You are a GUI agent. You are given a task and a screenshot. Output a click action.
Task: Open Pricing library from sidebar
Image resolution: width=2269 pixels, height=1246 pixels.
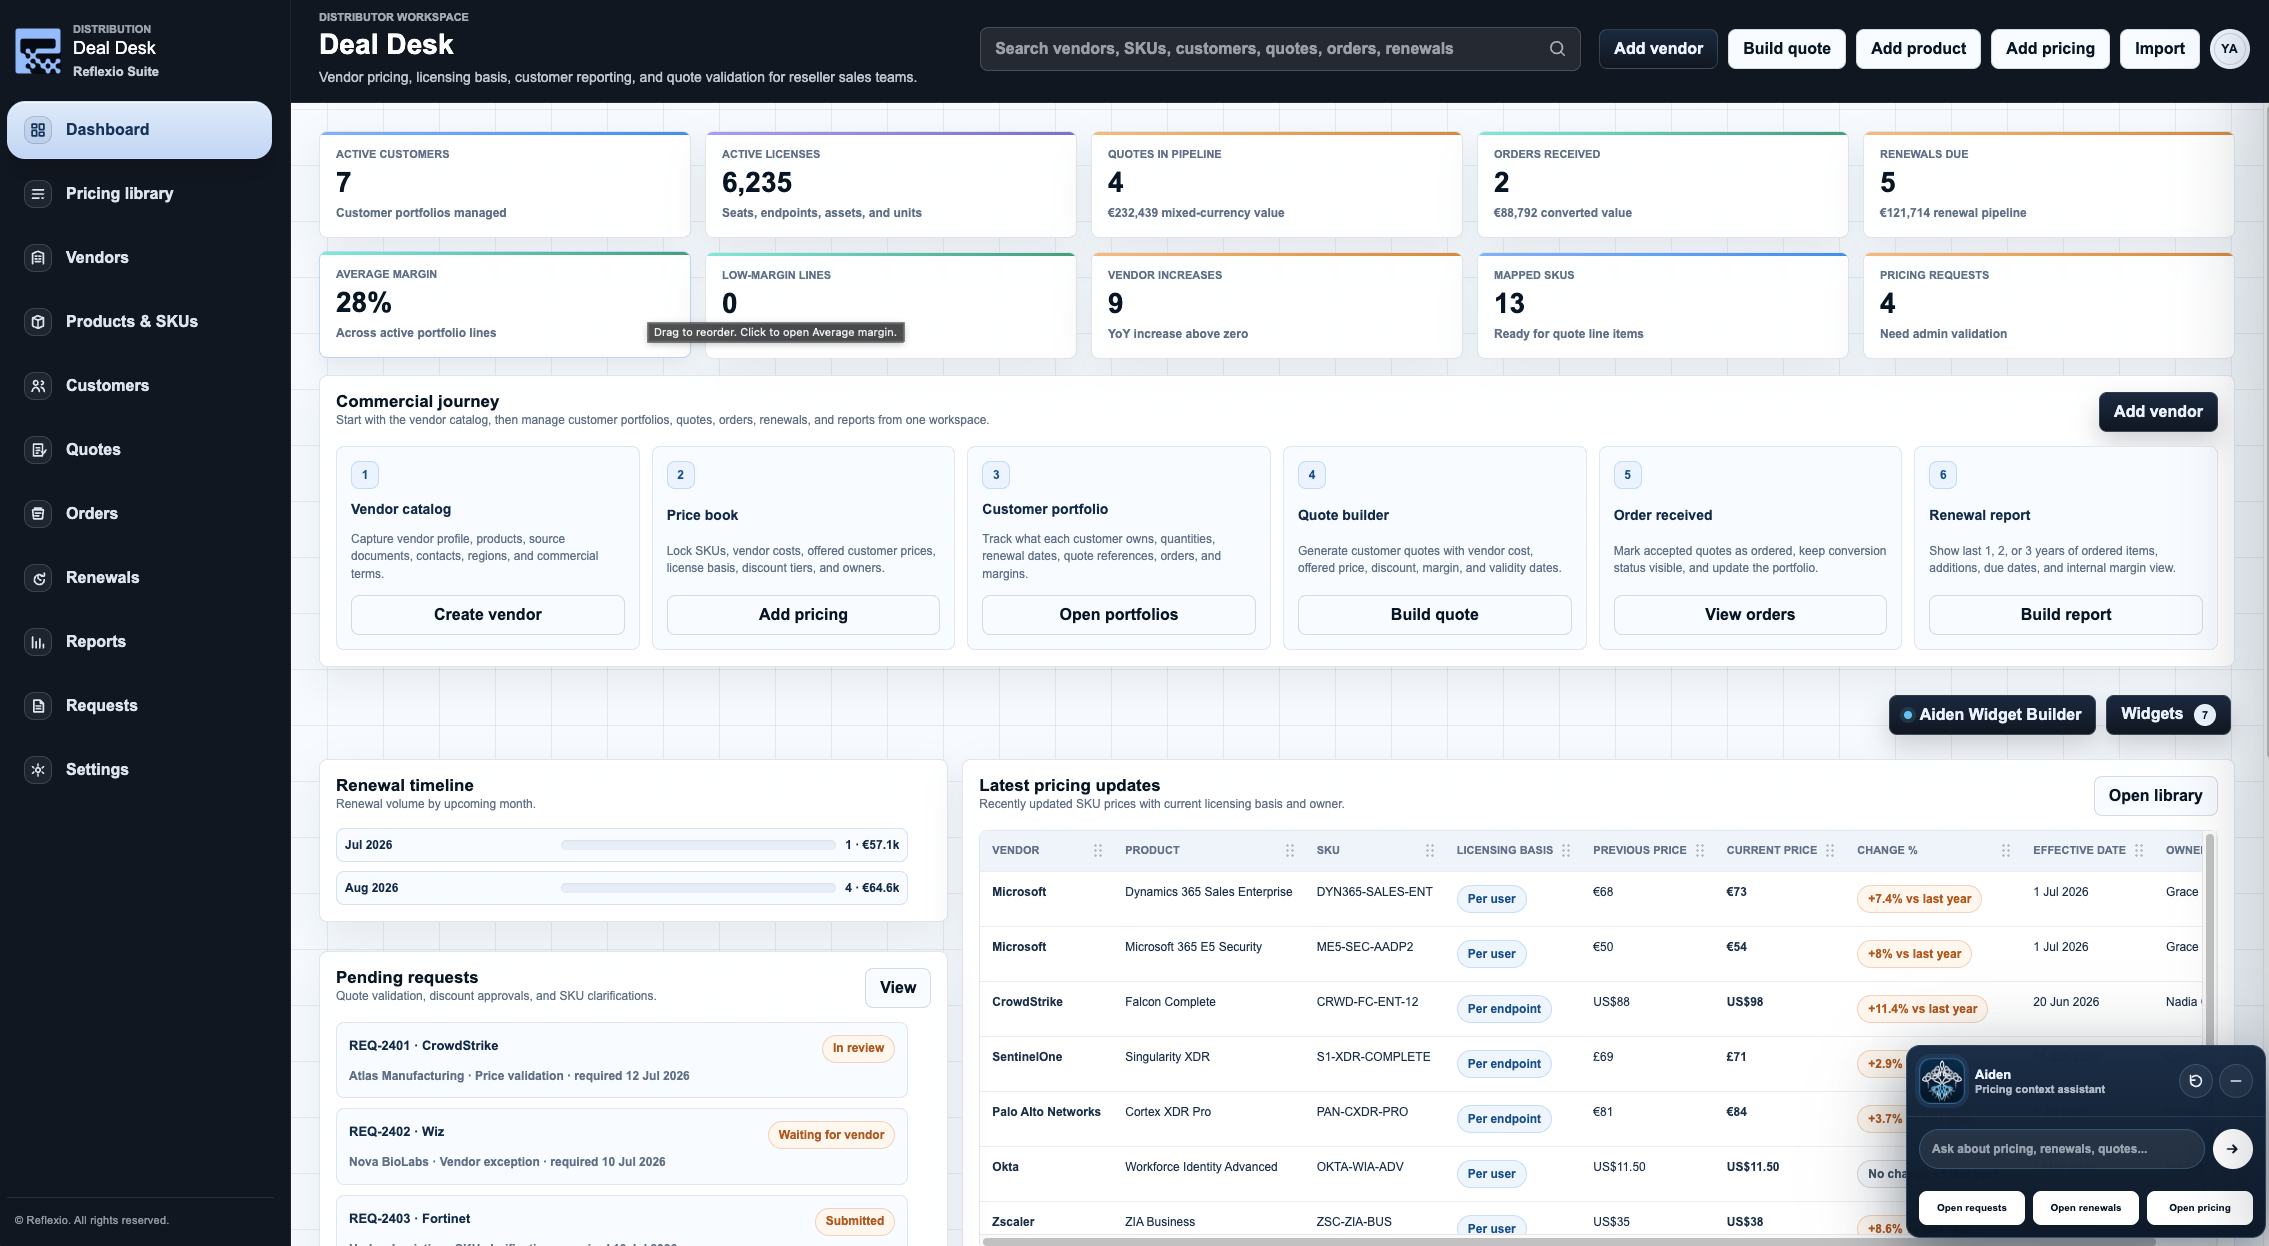(139, 194)
